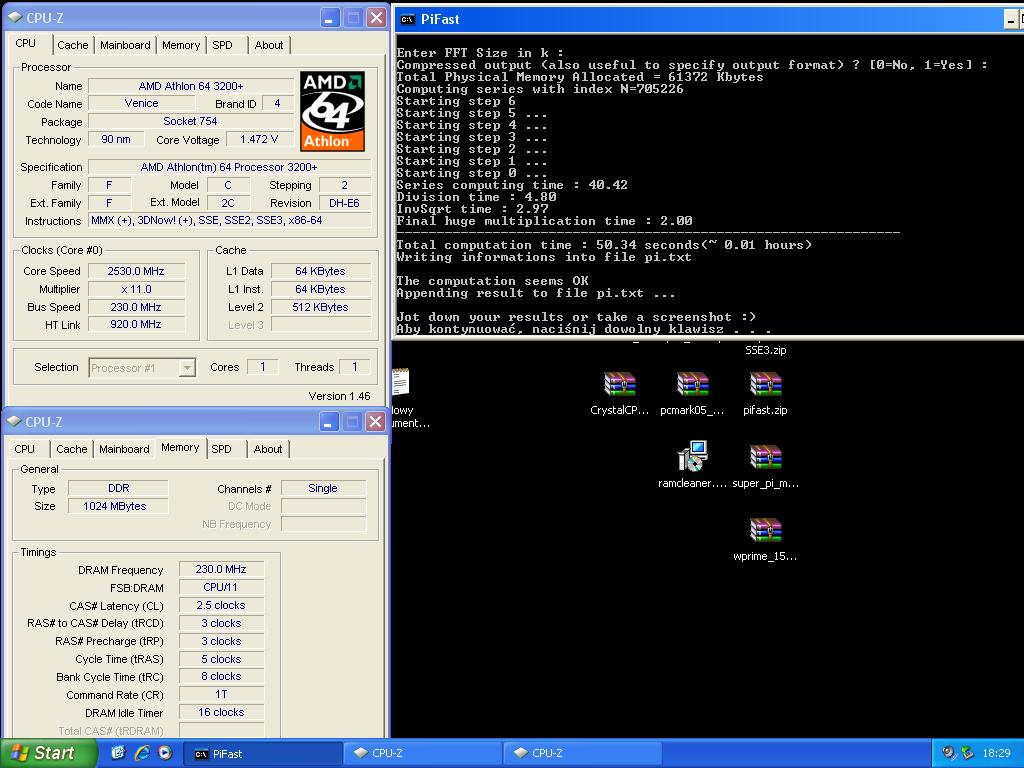This screenshot has height=768, width=1024.
Task: Click the DRAM Idle Timer 16 clocks value
Action: [x=221, y=712]
